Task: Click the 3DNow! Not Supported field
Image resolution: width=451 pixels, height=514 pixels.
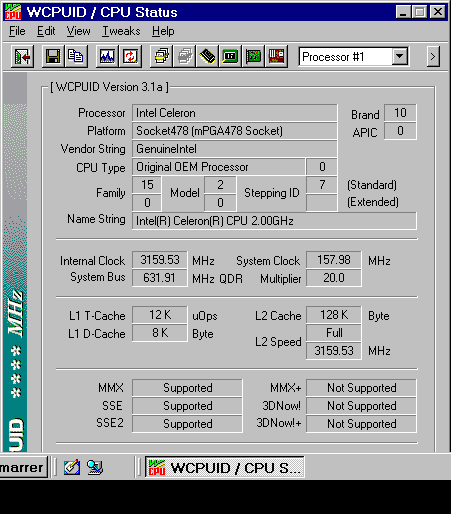Action: coord(361,406)
